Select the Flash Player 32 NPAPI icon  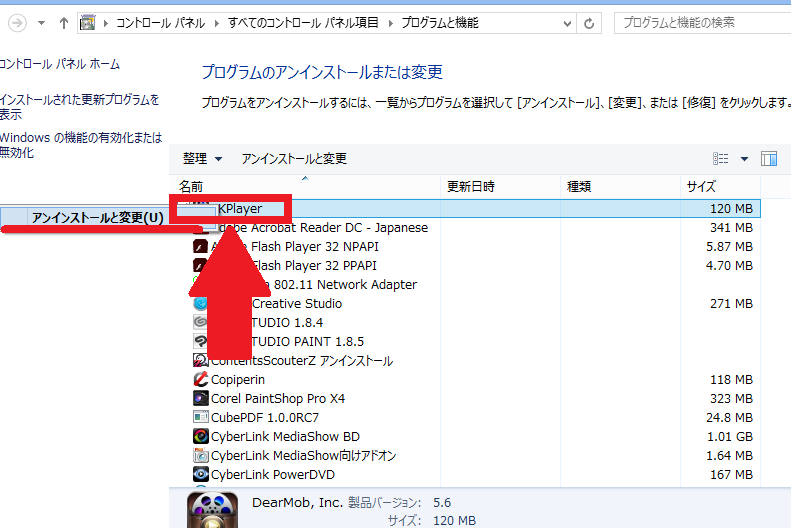[x=200, y=247]
